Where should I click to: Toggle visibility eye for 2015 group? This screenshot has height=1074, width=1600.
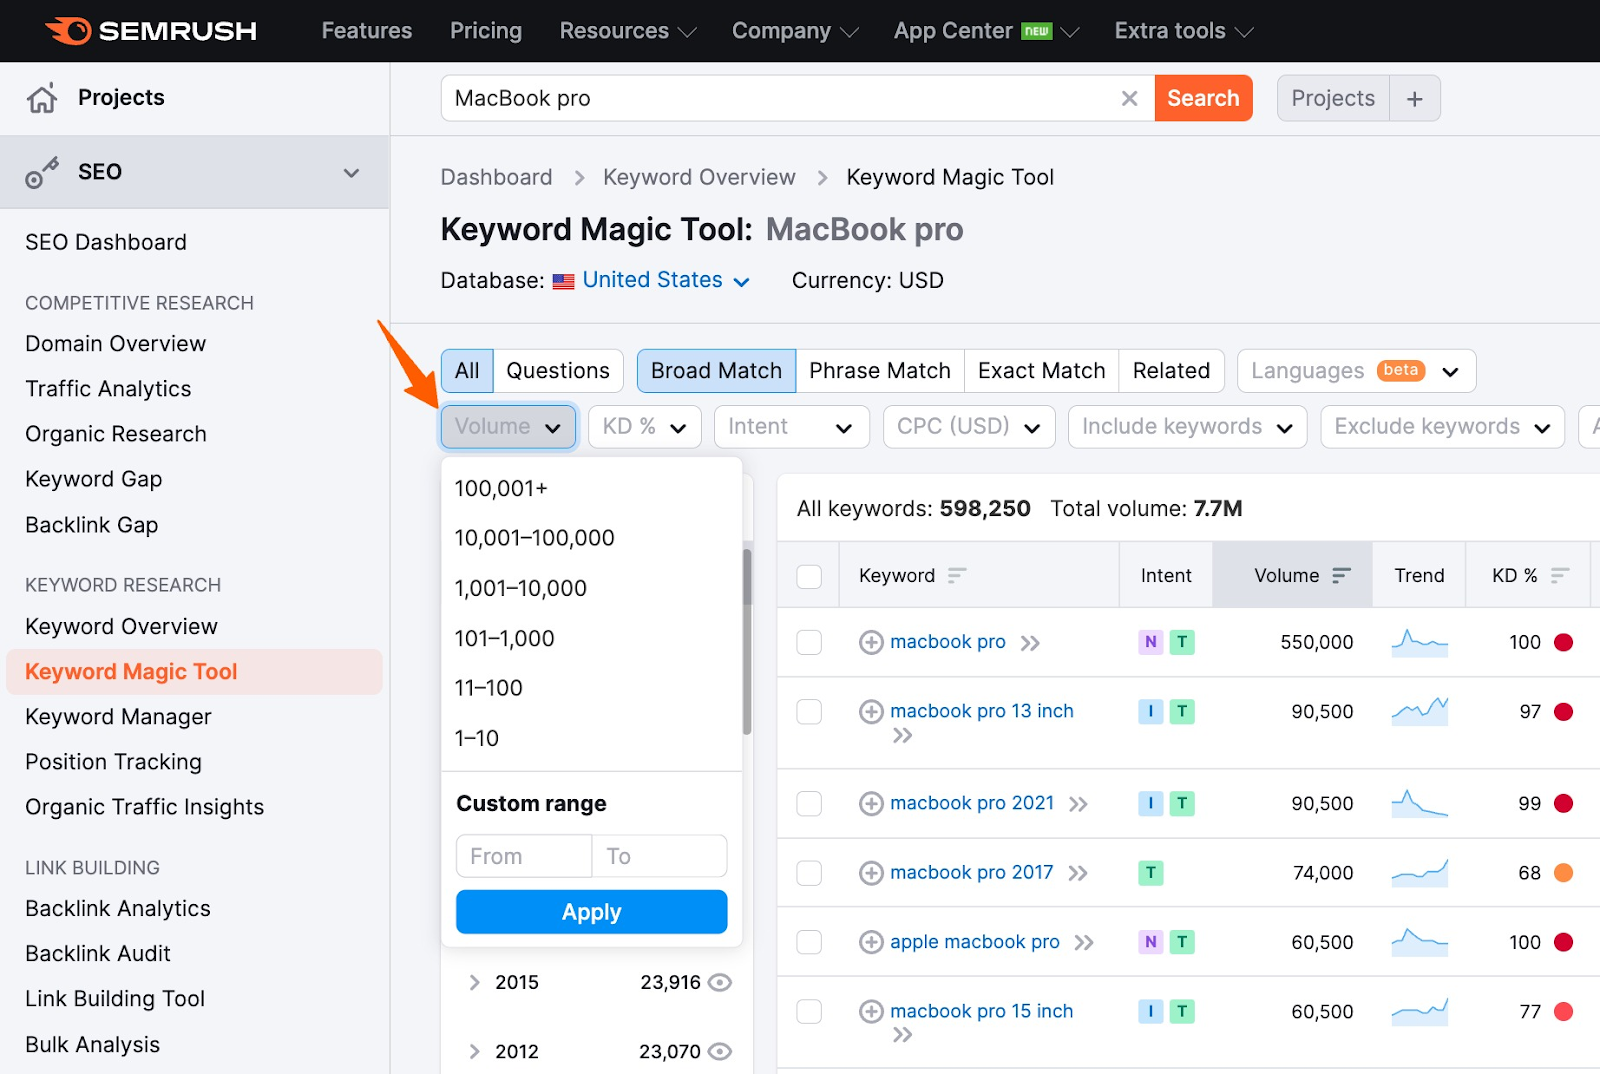[720, 982]
